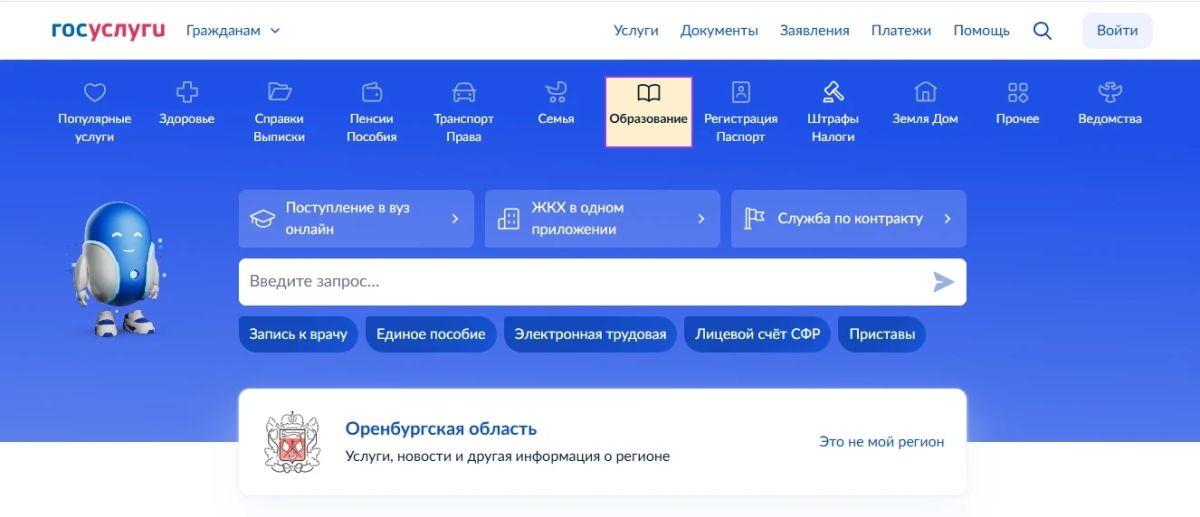Choose the Запись к врачу quick chip

click(298, 334)
